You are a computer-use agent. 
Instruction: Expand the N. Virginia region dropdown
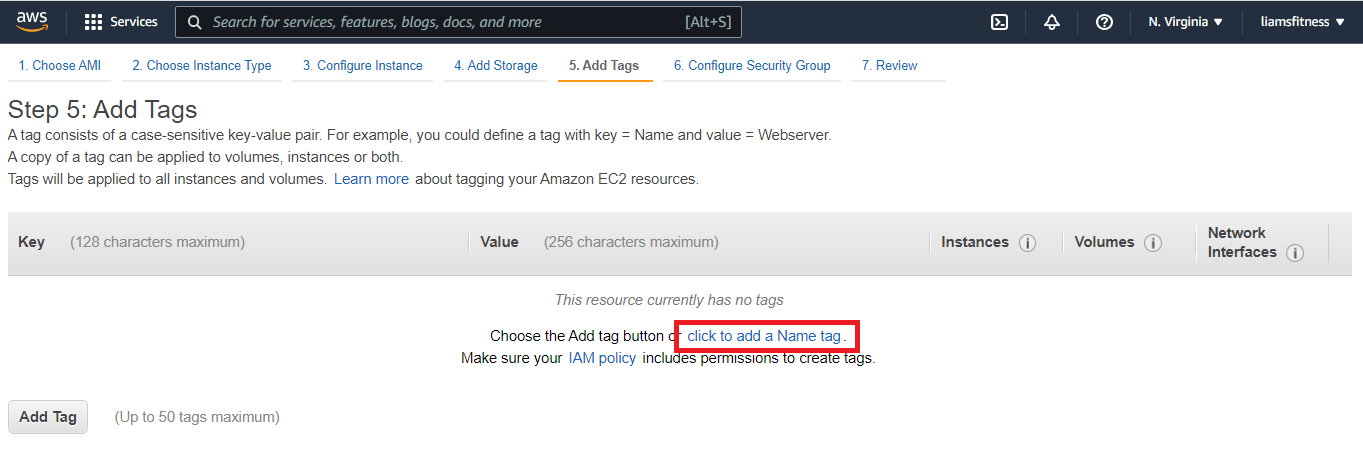point(1185,22)
